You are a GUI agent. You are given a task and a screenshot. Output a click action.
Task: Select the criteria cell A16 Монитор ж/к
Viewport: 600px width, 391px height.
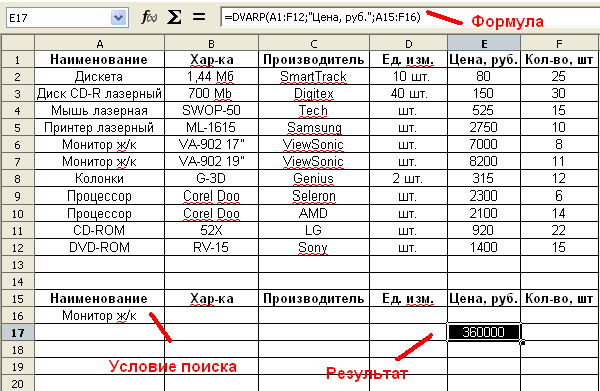point(99,315)
